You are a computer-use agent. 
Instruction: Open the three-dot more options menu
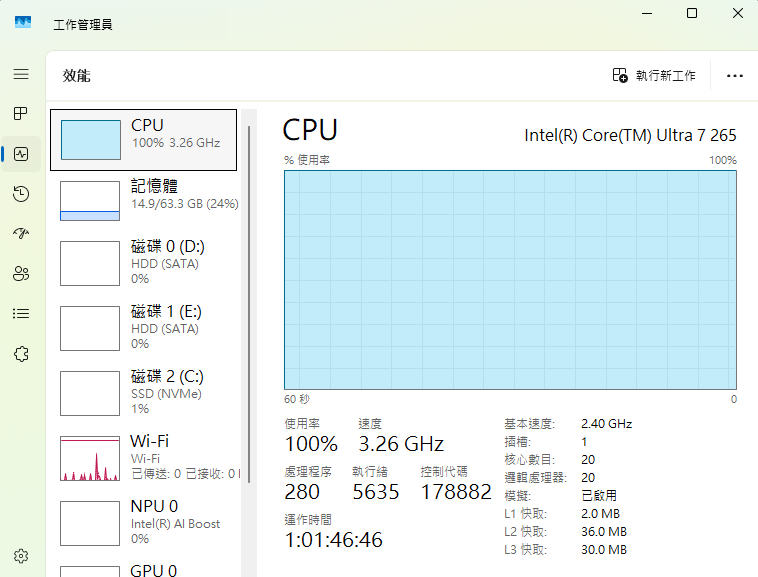(734, 76)
